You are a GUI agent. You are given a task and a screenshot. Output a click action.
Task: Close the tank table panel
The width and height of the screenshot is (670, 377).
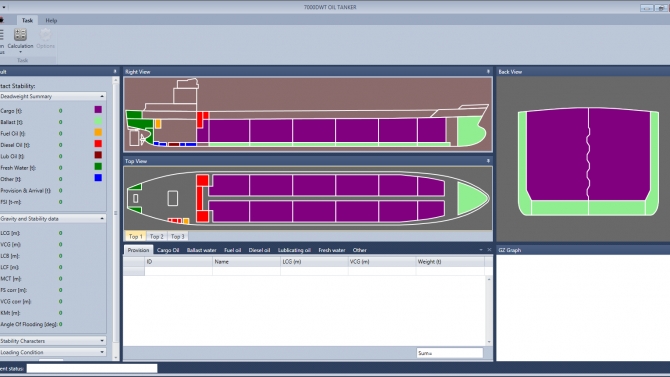[489, 250]
